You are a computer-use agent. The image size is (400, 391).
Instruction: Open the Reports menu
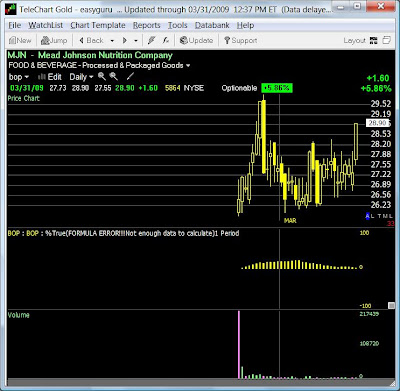coord(146,25)
